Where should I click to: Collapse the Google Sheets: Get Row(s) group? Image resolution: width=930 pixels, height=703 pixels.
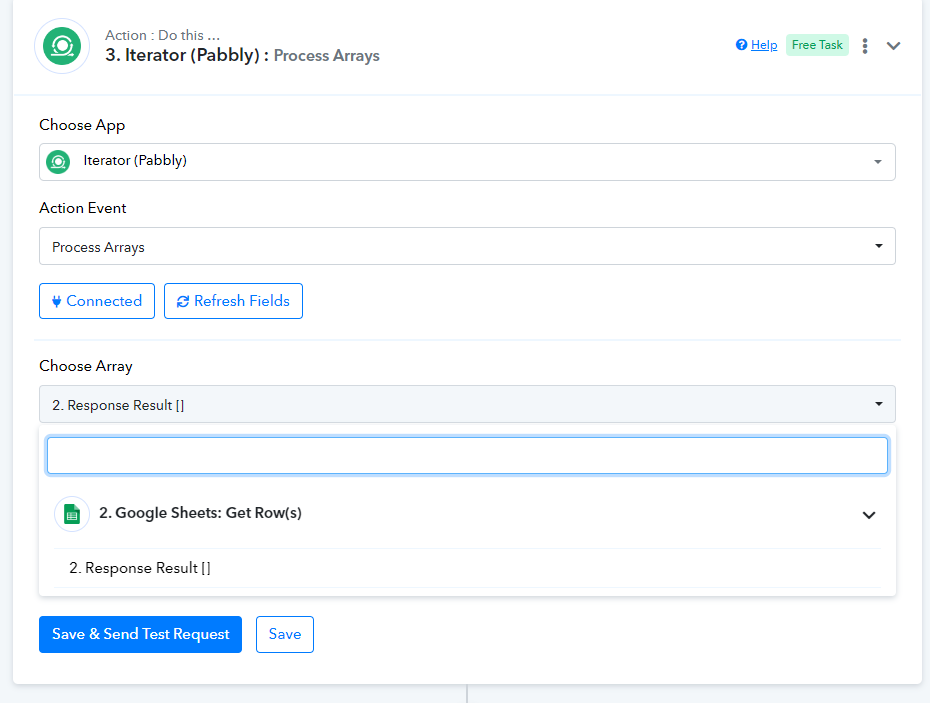pos(868,515)
